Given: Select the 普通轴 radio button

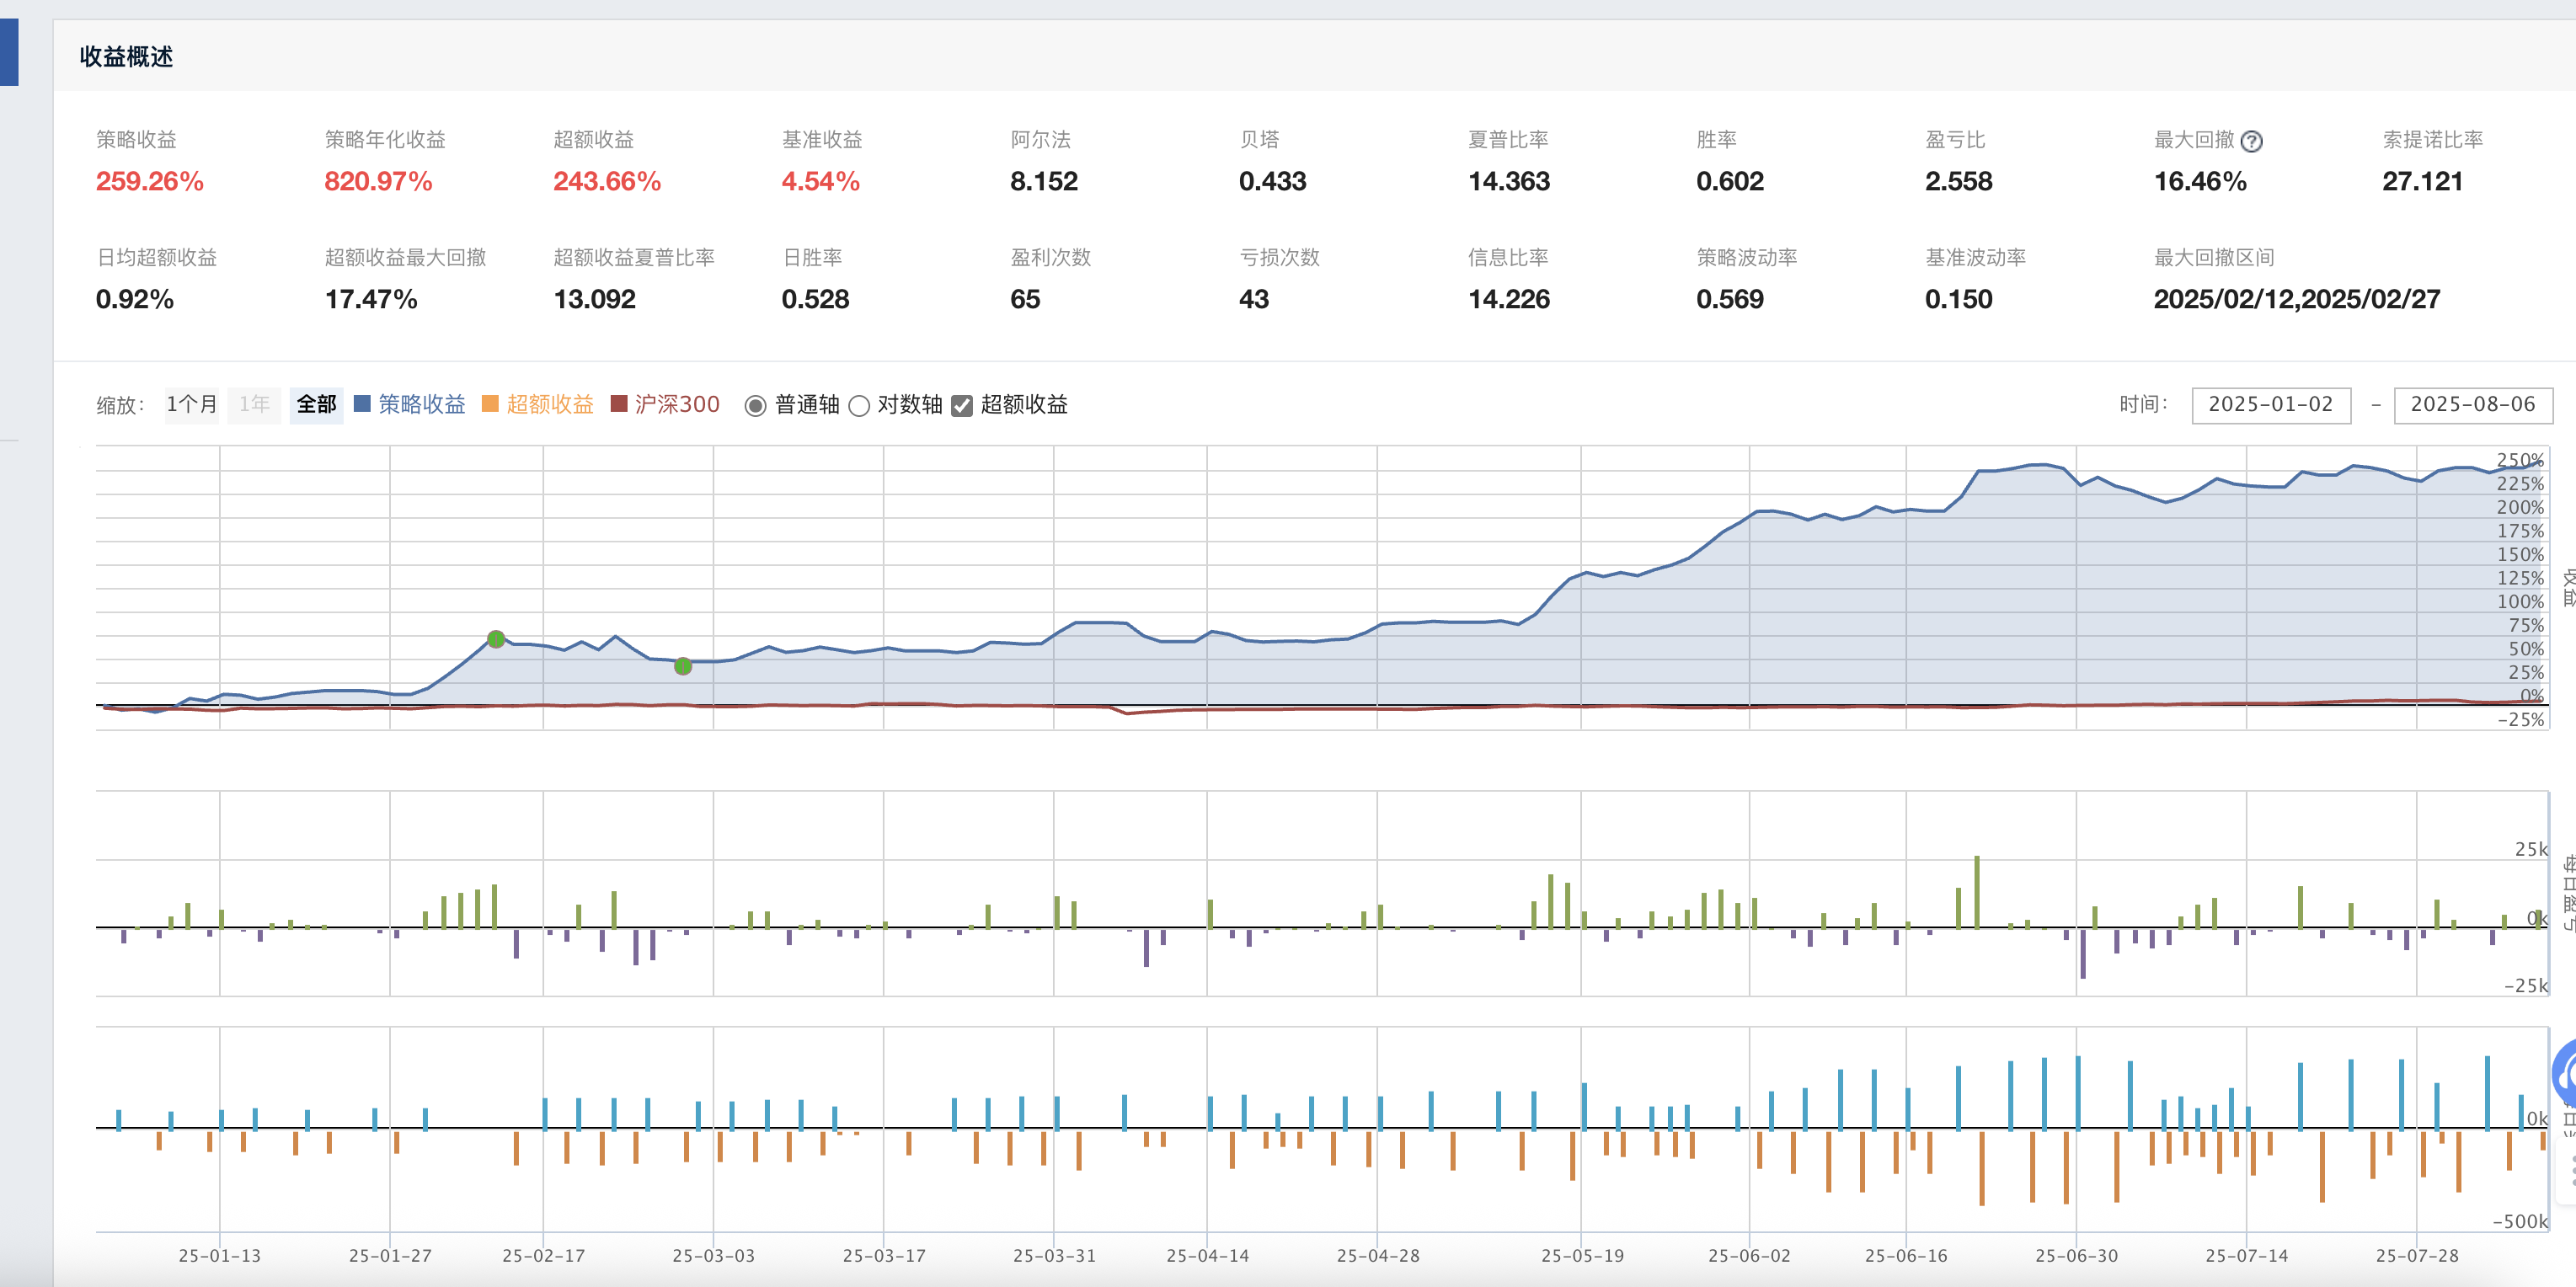Looking at the screenshot, I should (x=756, y=405).
